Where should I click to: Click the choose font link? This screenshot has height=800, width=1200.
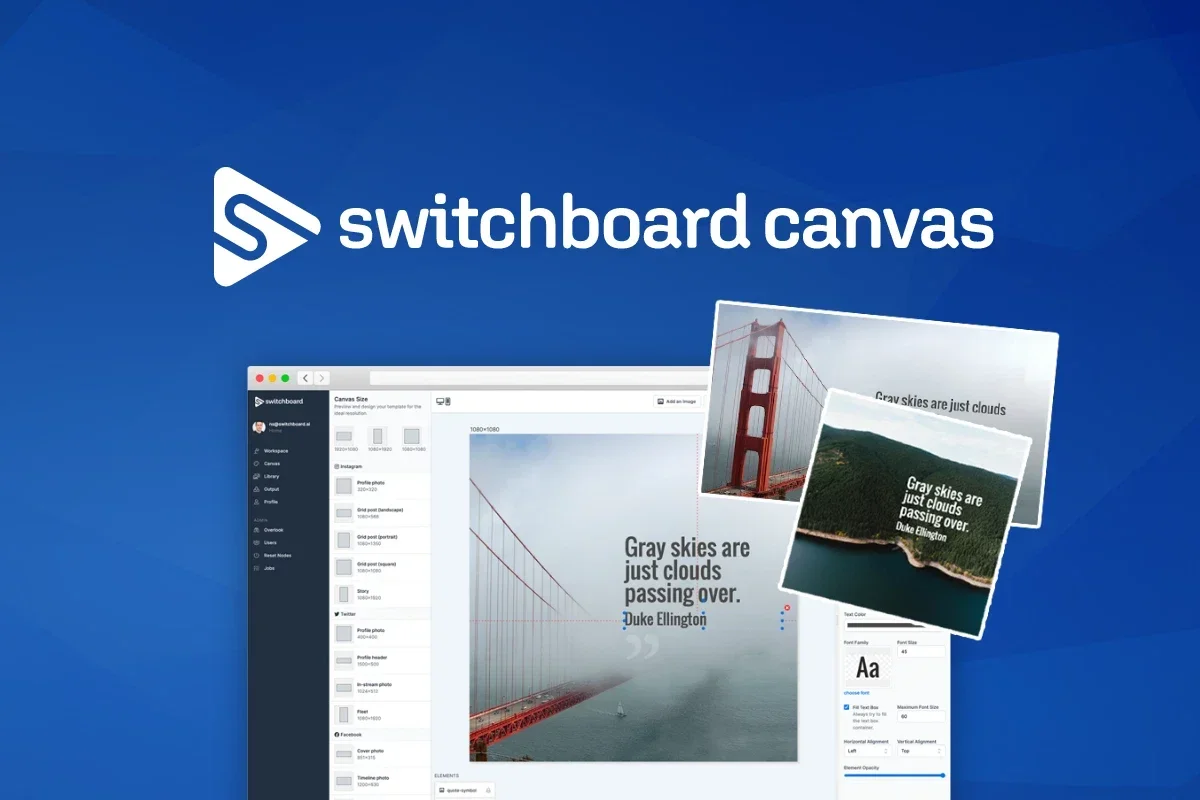(857, 692)
